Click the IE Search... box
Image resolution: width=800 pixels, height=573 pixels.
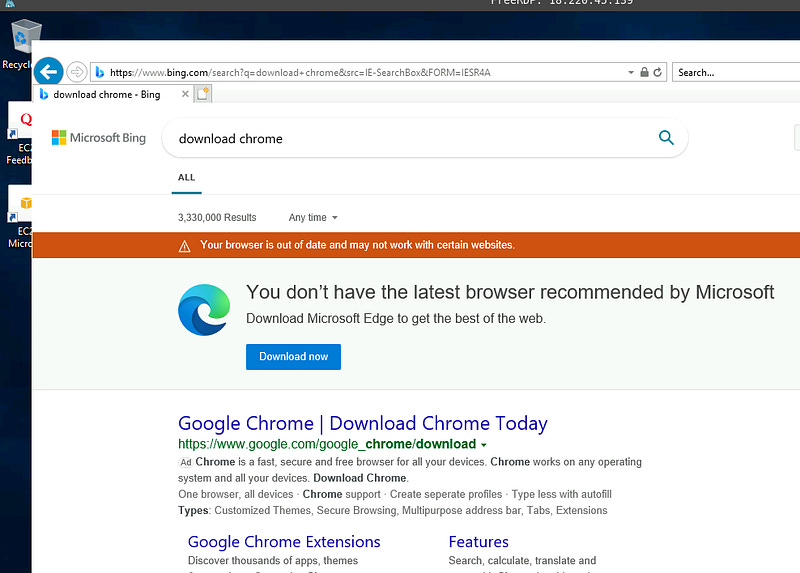coord(736,72)
